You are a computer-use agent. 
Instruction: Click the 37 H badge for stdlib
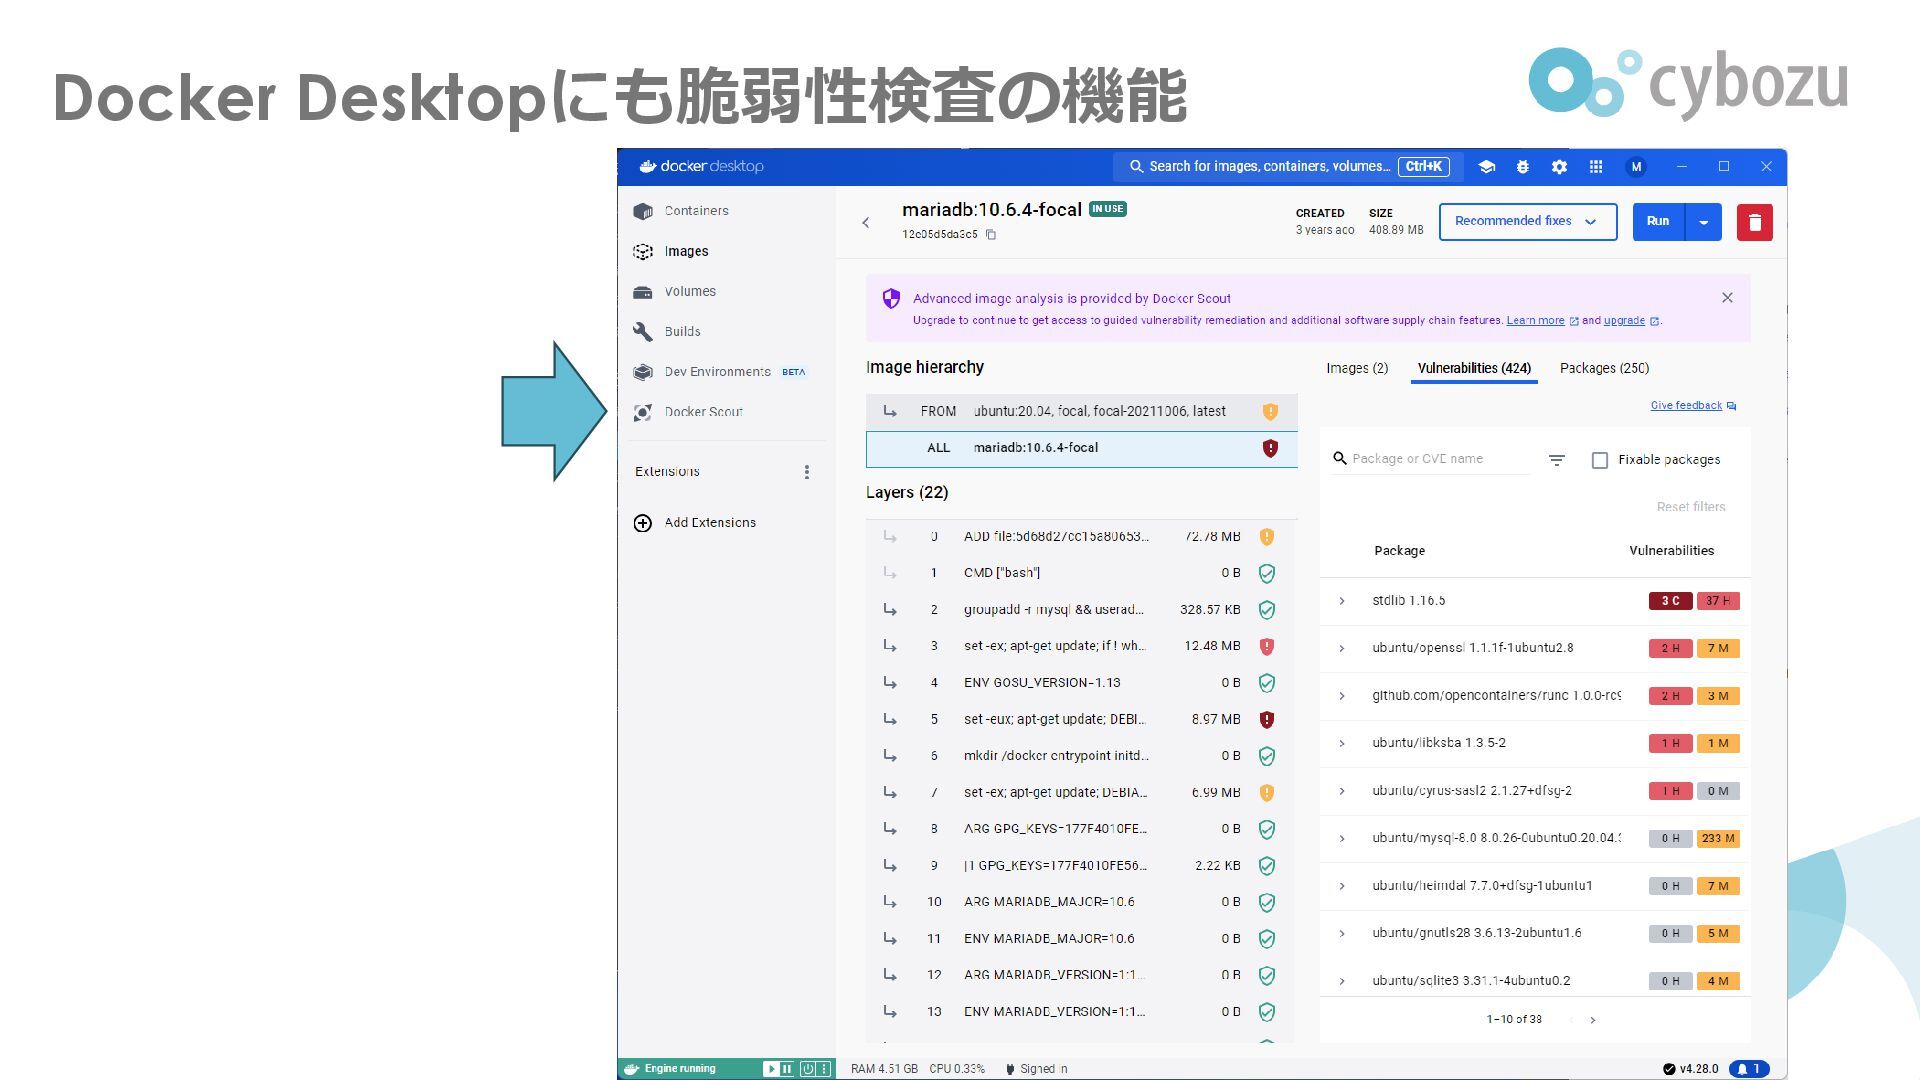point(1718,601)
